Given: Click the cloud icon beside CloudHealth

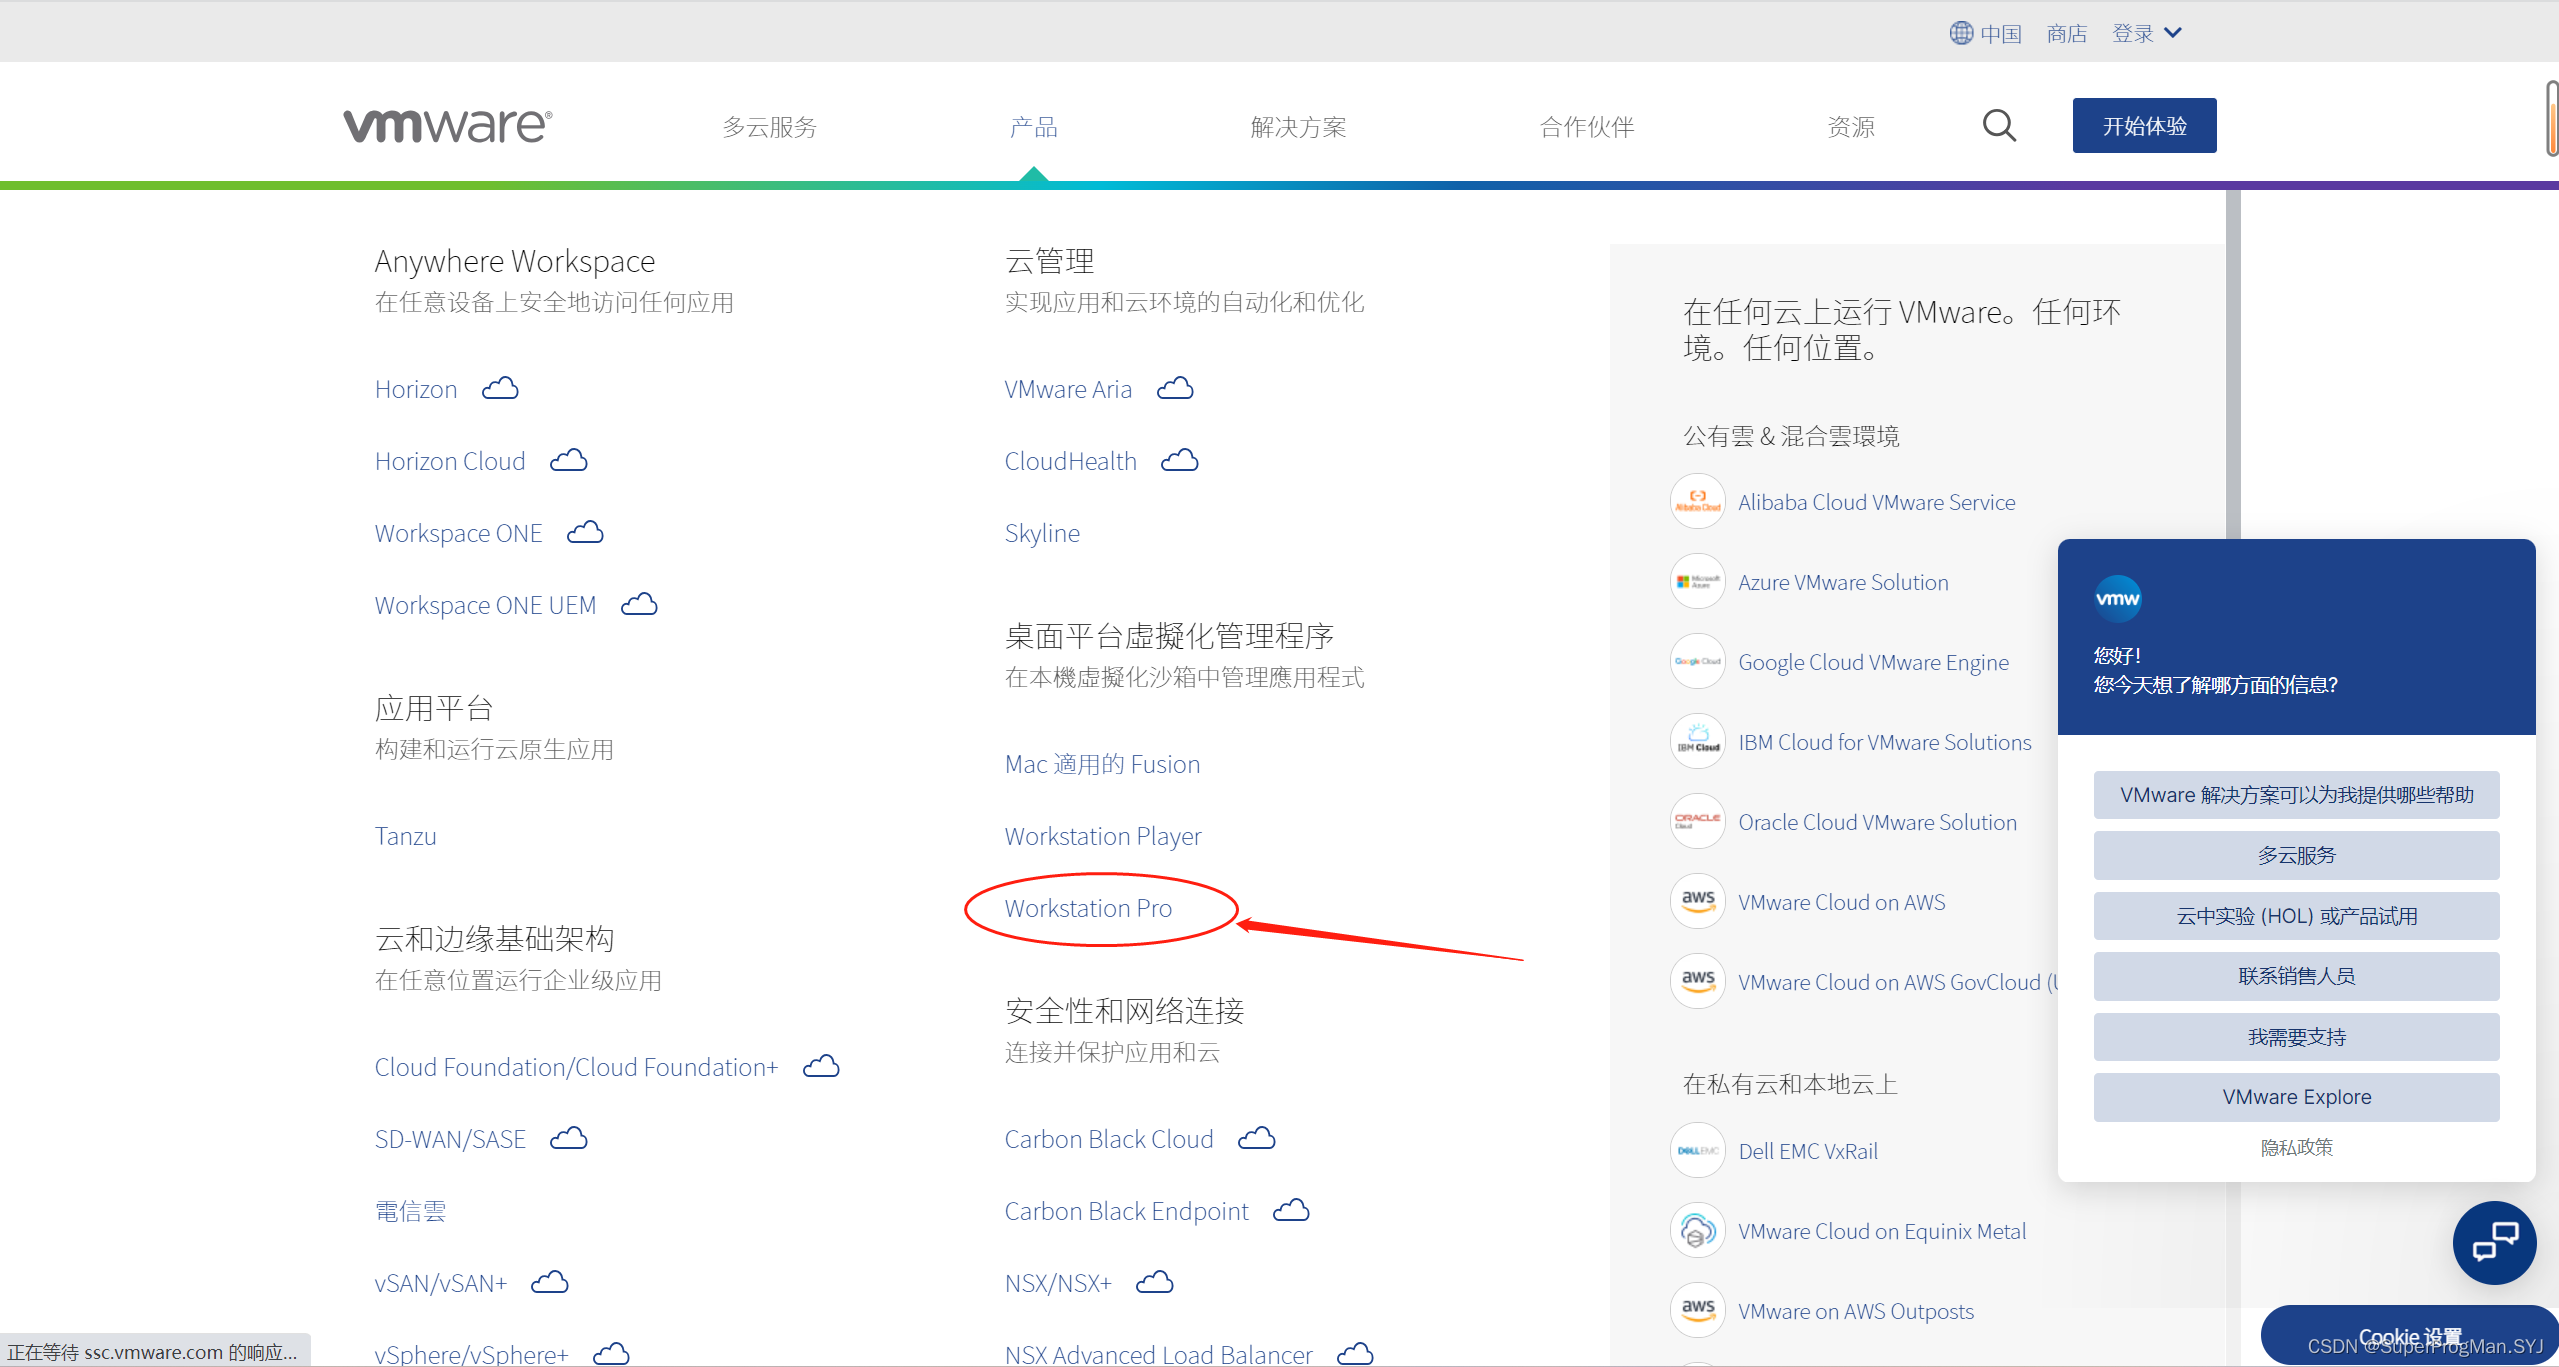Looking at the screenshot, I should click(x=1179, y=460).
